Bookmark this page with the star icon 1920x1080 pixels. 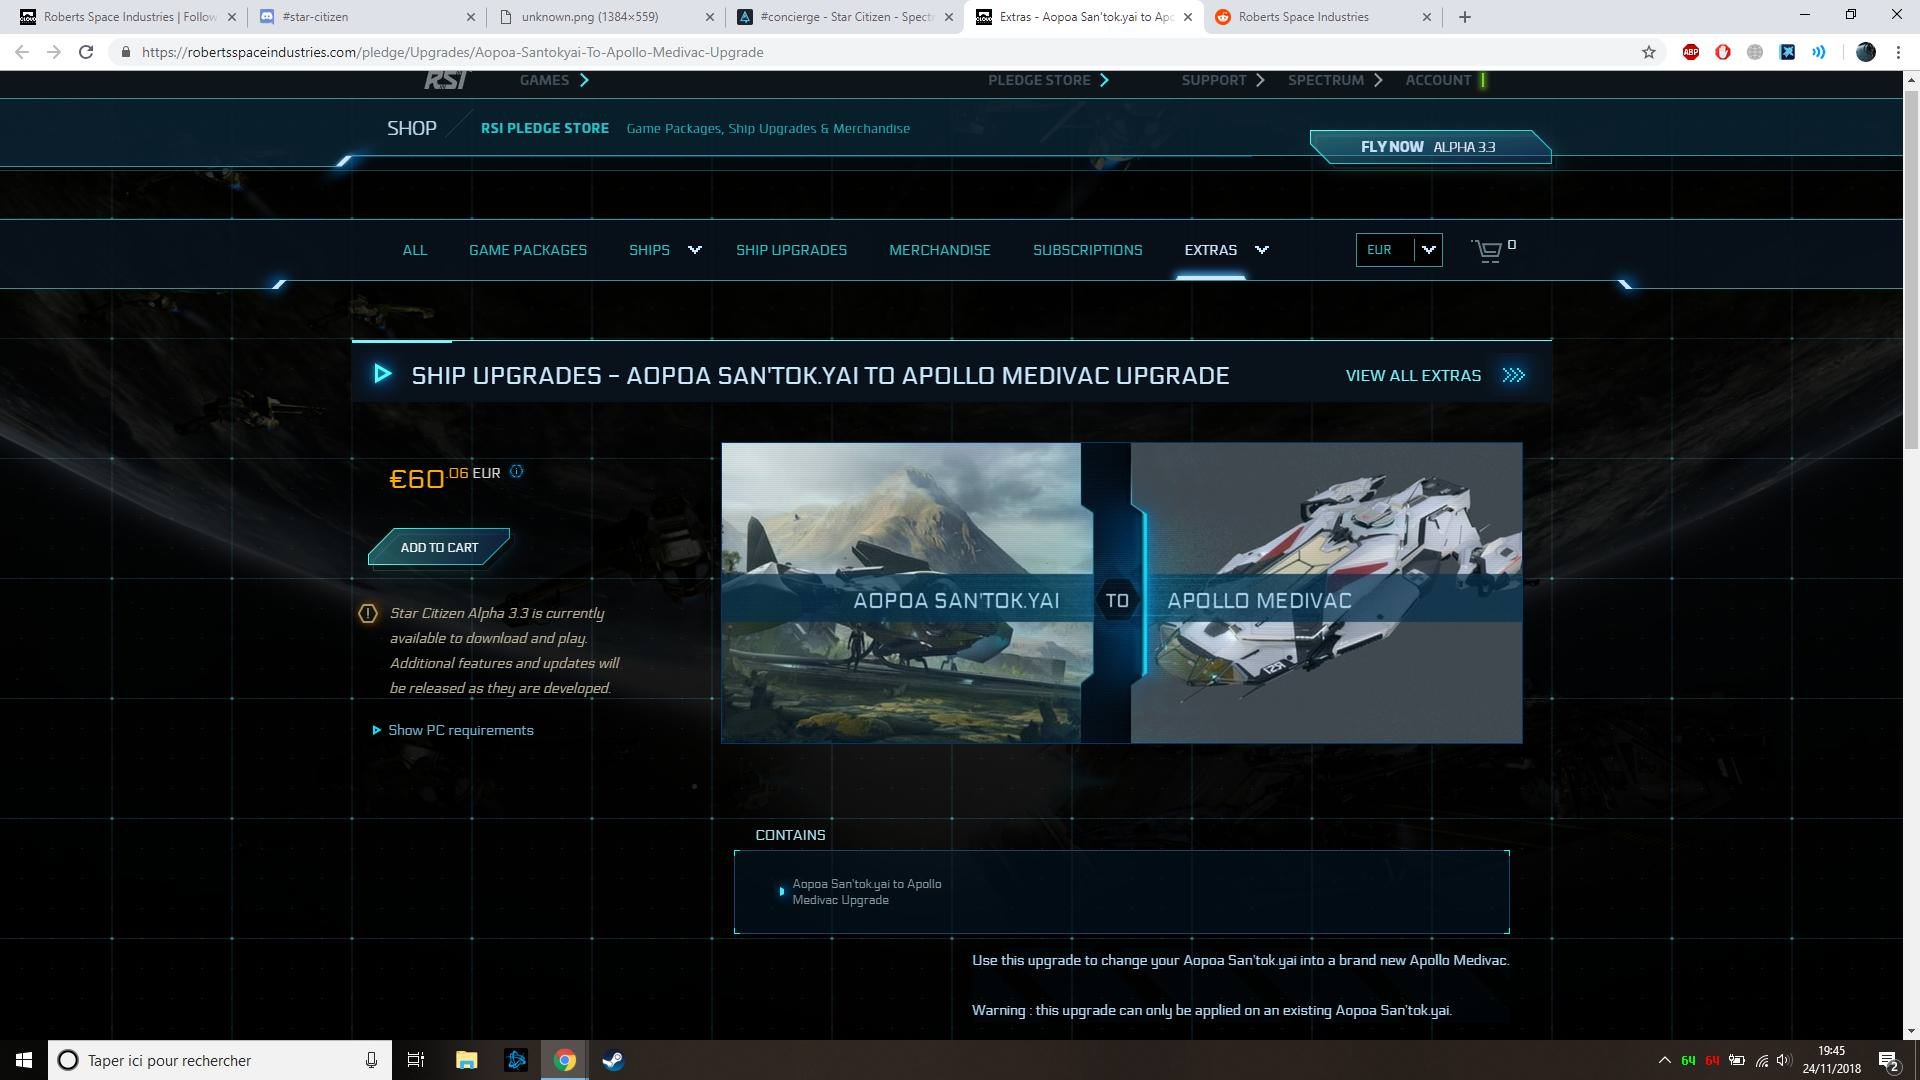1649,52
